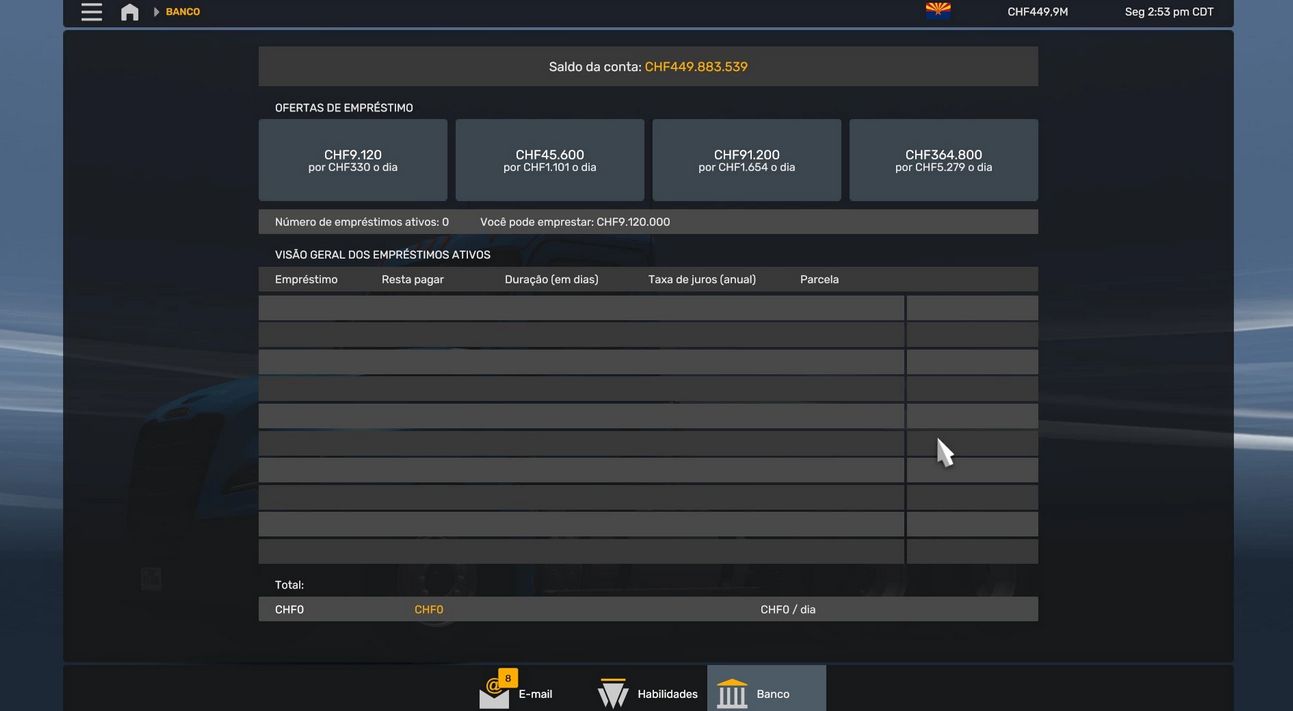
Task: Click the top-bar balance CHF449,9M
Action: pos(1037,12)
